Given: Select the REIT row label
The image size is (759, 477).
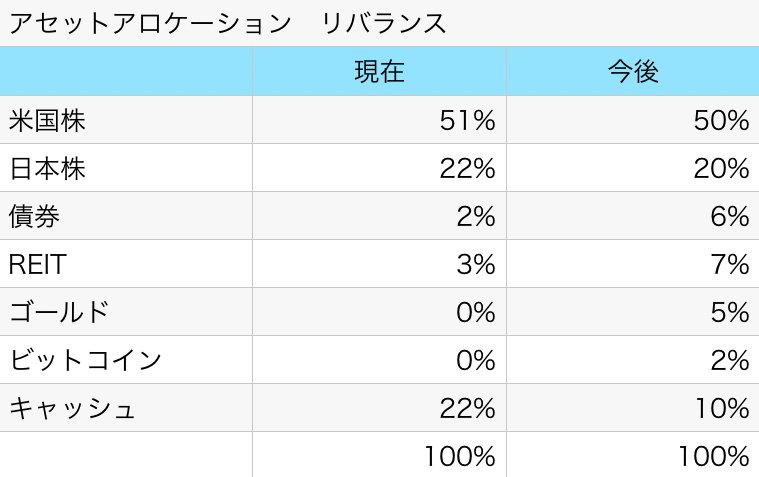Looking at the screenshot, I should [x=37, y=264].
